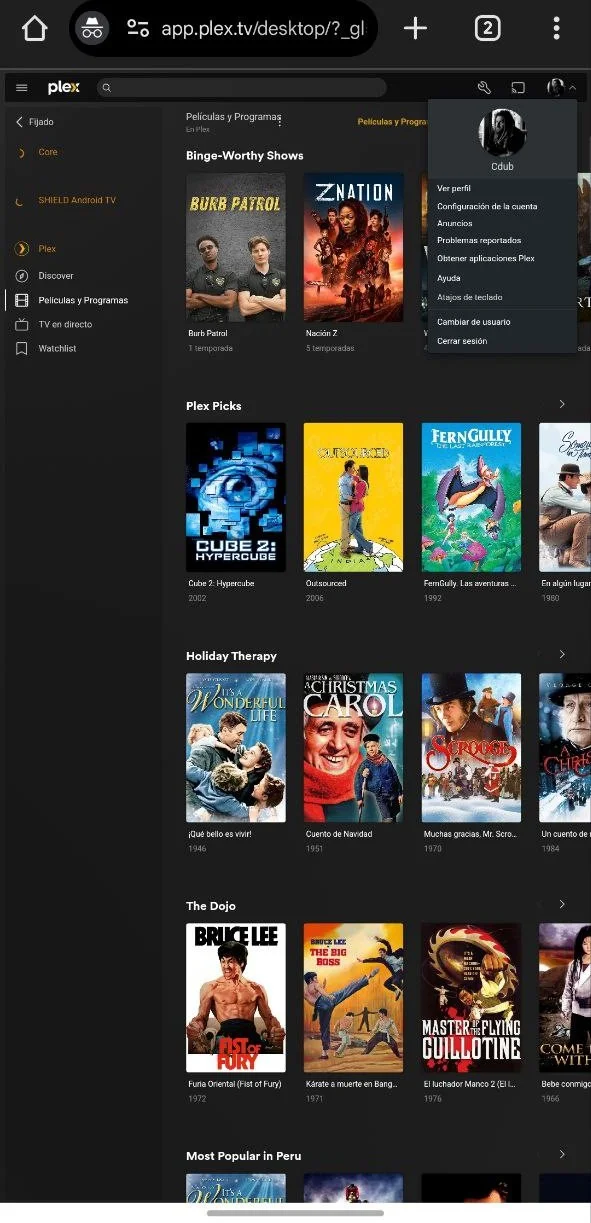Open Outsourced poster

coord(353,497)
